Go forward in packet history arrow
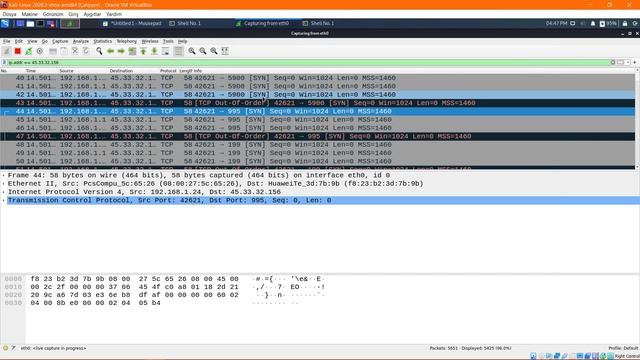This screenshot has height=360, width=640. 121,51
